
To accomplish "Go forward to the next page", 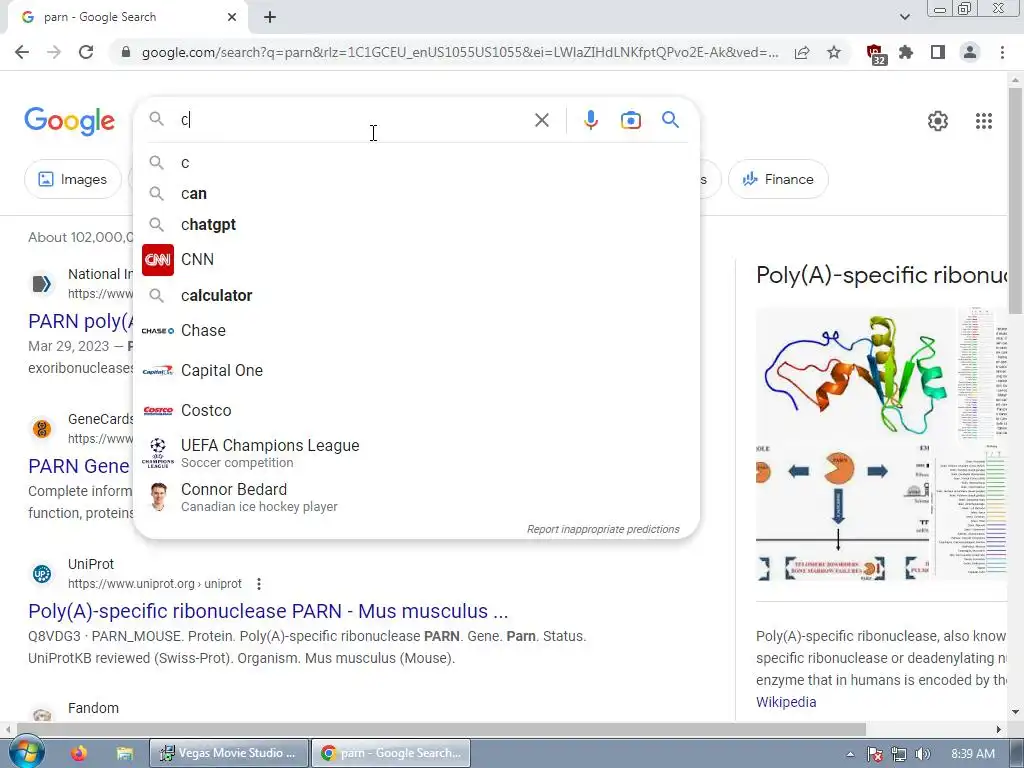I will (54, 52).
